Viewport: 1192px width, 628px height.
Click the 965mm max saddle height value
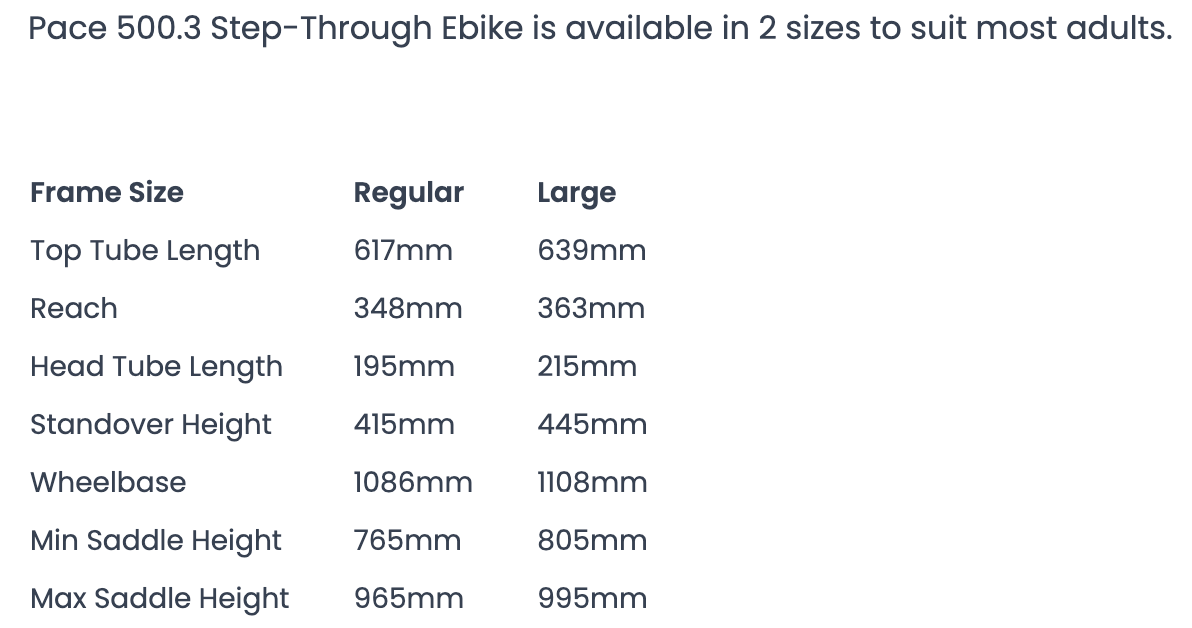coord(408,598)
